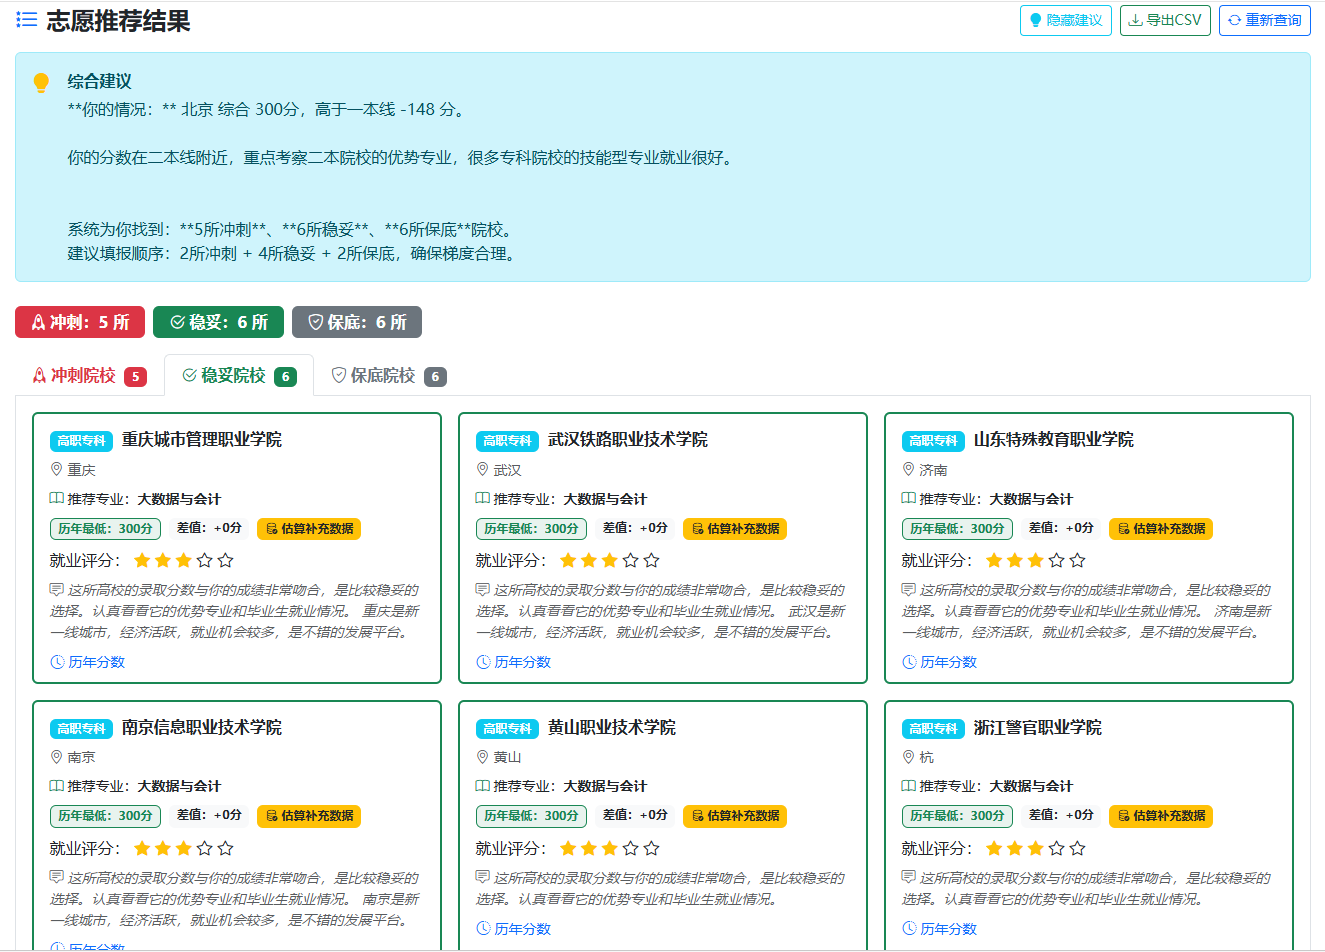Click first rating star of 重庆城市管理职业学院
Screen dimensions: 1325x952
(x=142, y=560)
